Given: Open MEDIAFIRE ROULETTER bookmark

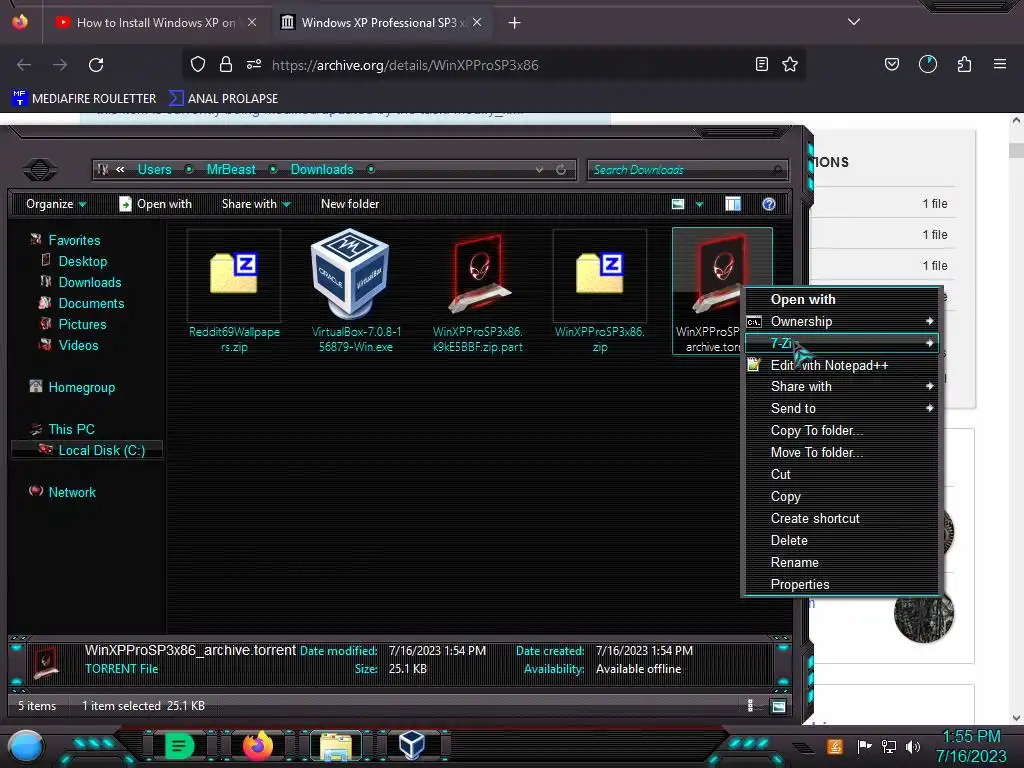Looking at the screenshot, I should tap(84, 99).
